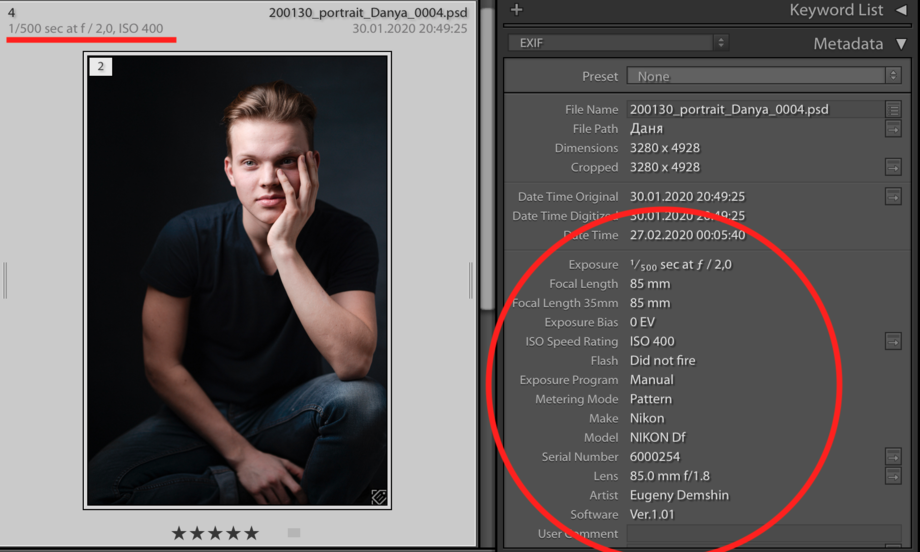Click the color label box beside stars
The width and height of the screenshot is (920, 552).
point(294,533)
